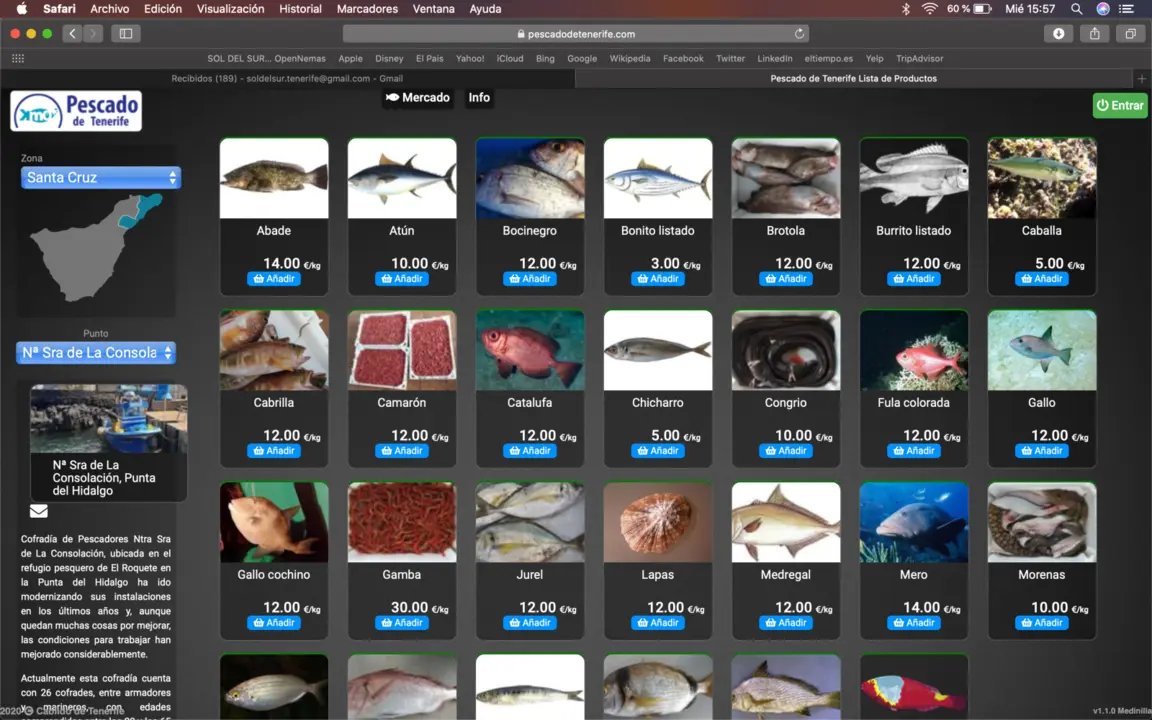The image size is (1152, 720).
Task: Open the Spotlight search icon in menu bar
Action: 1076,9
